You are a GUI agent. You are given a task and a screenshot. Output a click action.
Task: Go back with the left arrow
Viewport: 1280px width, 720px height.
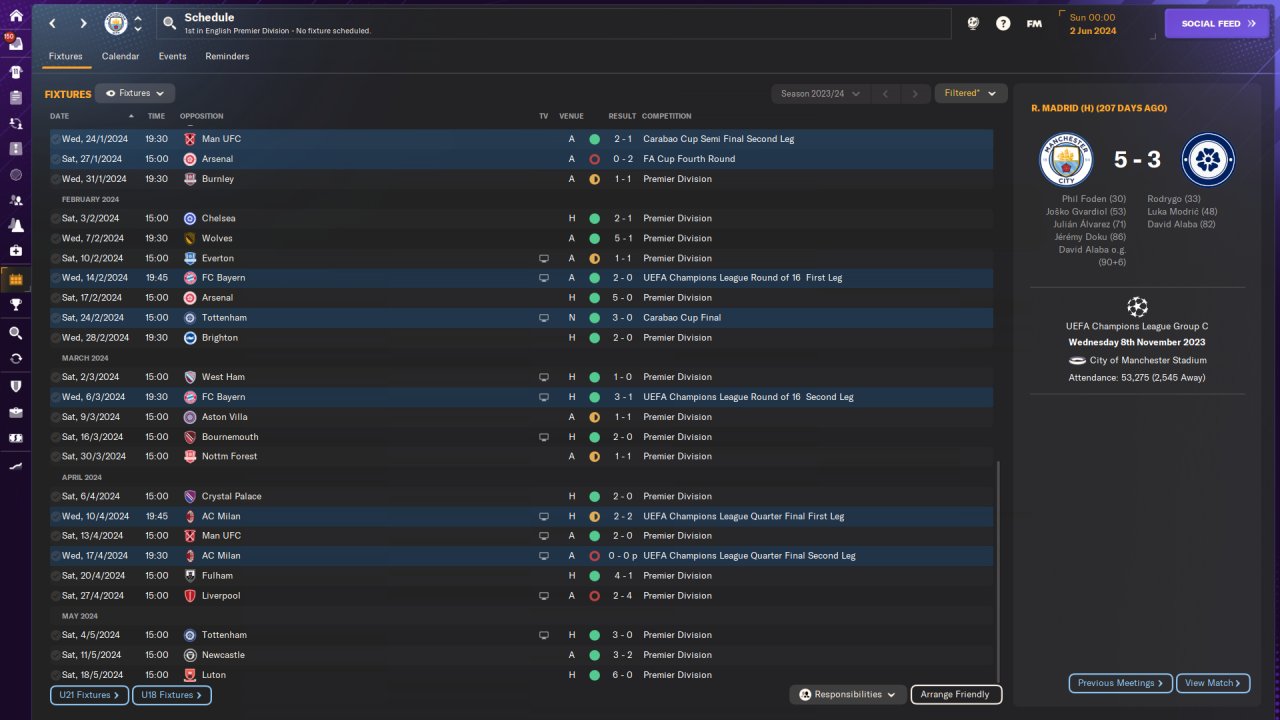(x=53, y=23)
